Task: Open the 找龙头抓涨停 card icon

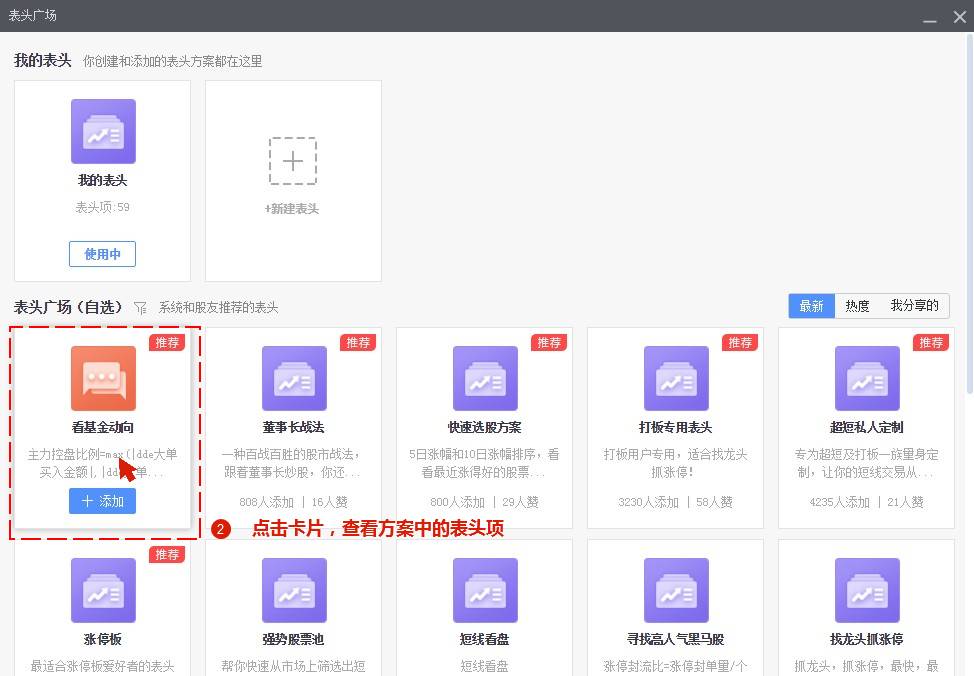Action: (x=867, y=590)
